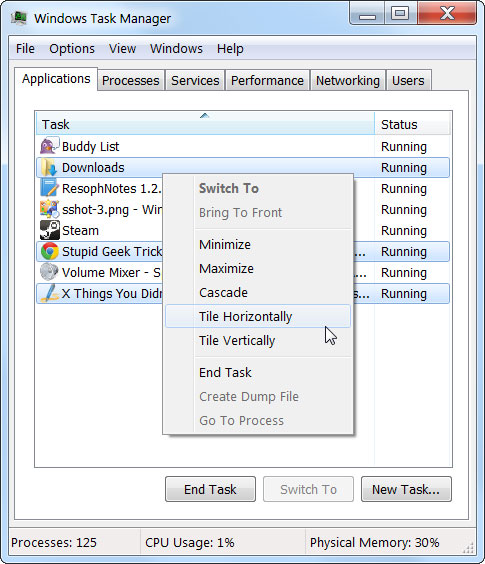Click the Downloads folder icon

[x=49, y=167]
